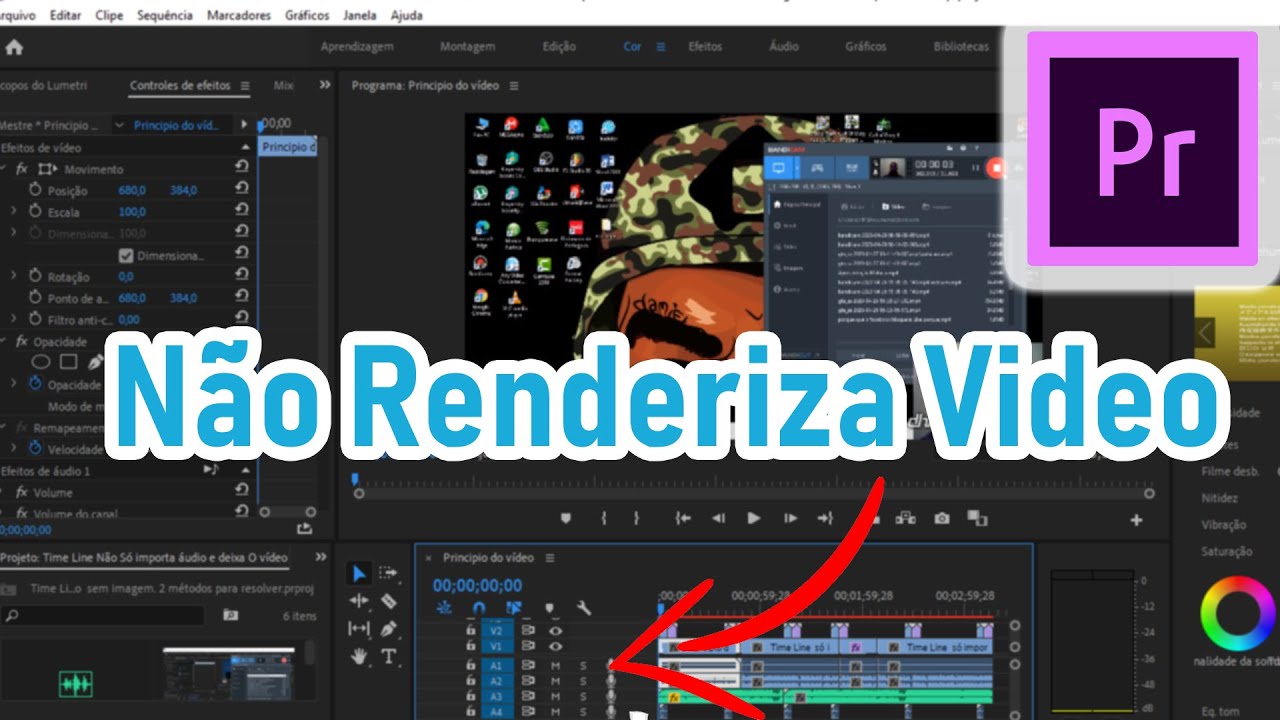Image resolution: width=1280 pixels, height=720 pixels.
Task: Step forward one frame
Action: click(790, 518)
